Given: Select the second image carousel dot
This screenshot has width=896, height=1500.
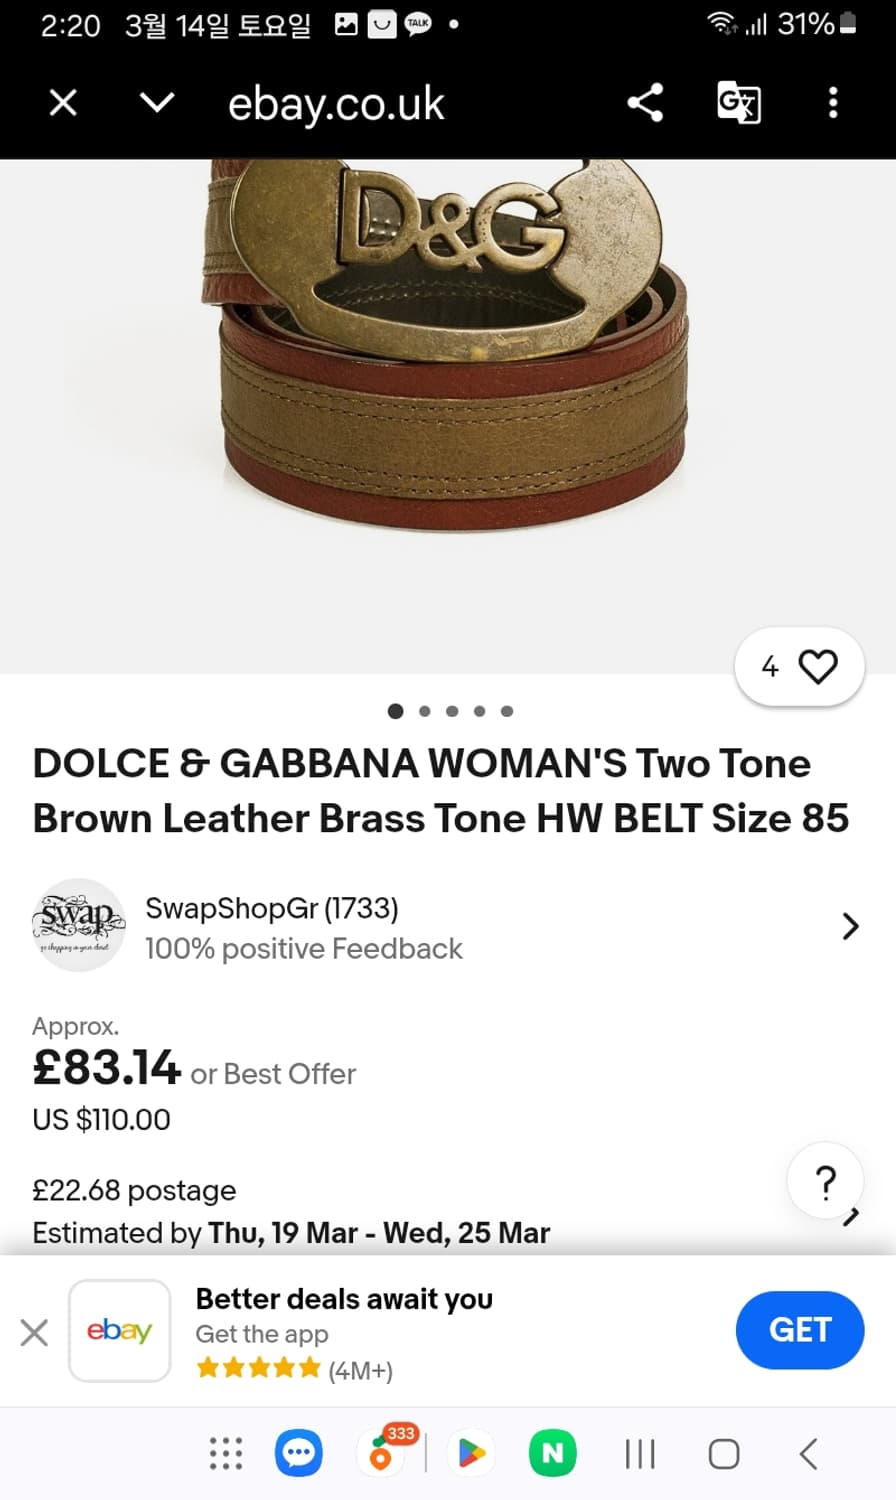Looking at the screenshot, I should (x=425, y=711).
